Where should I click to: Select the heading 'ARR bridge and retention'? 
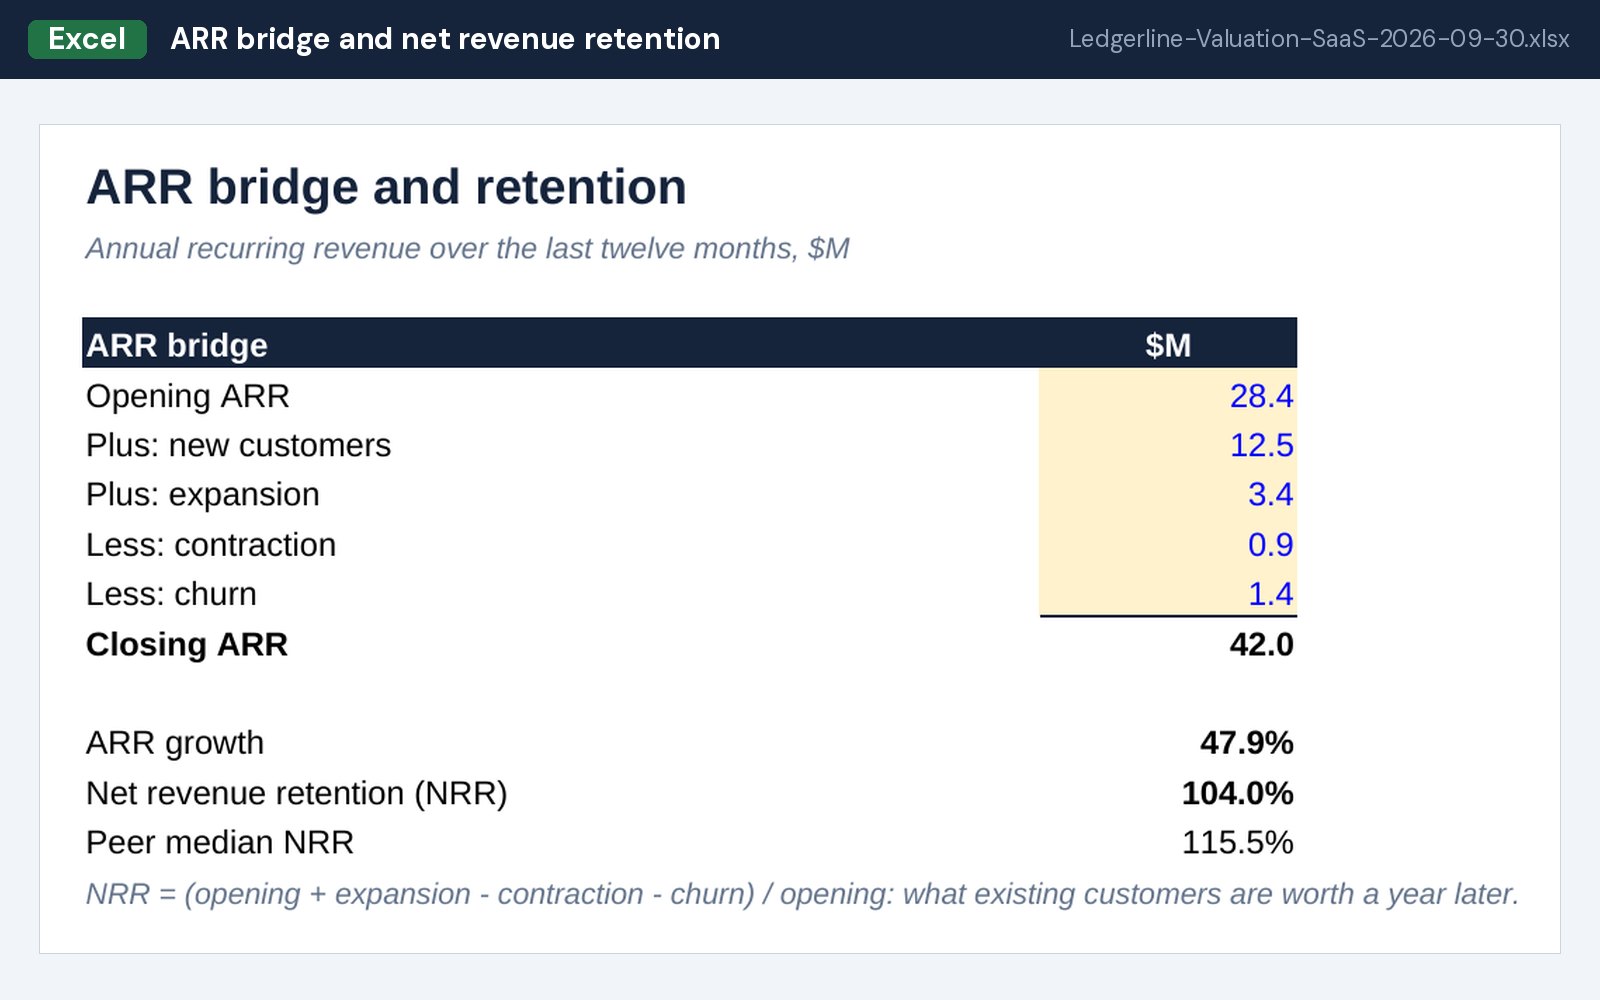pyautogui.click(x=386, y=187)
